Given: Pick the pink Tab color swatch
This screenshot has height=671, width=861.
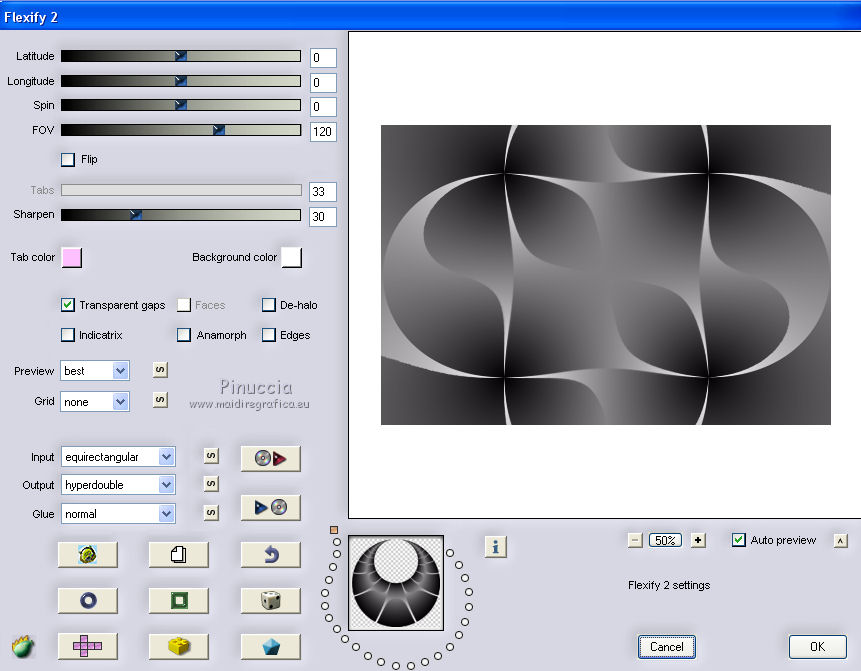Looking at the screenshot, I should 71,258.
